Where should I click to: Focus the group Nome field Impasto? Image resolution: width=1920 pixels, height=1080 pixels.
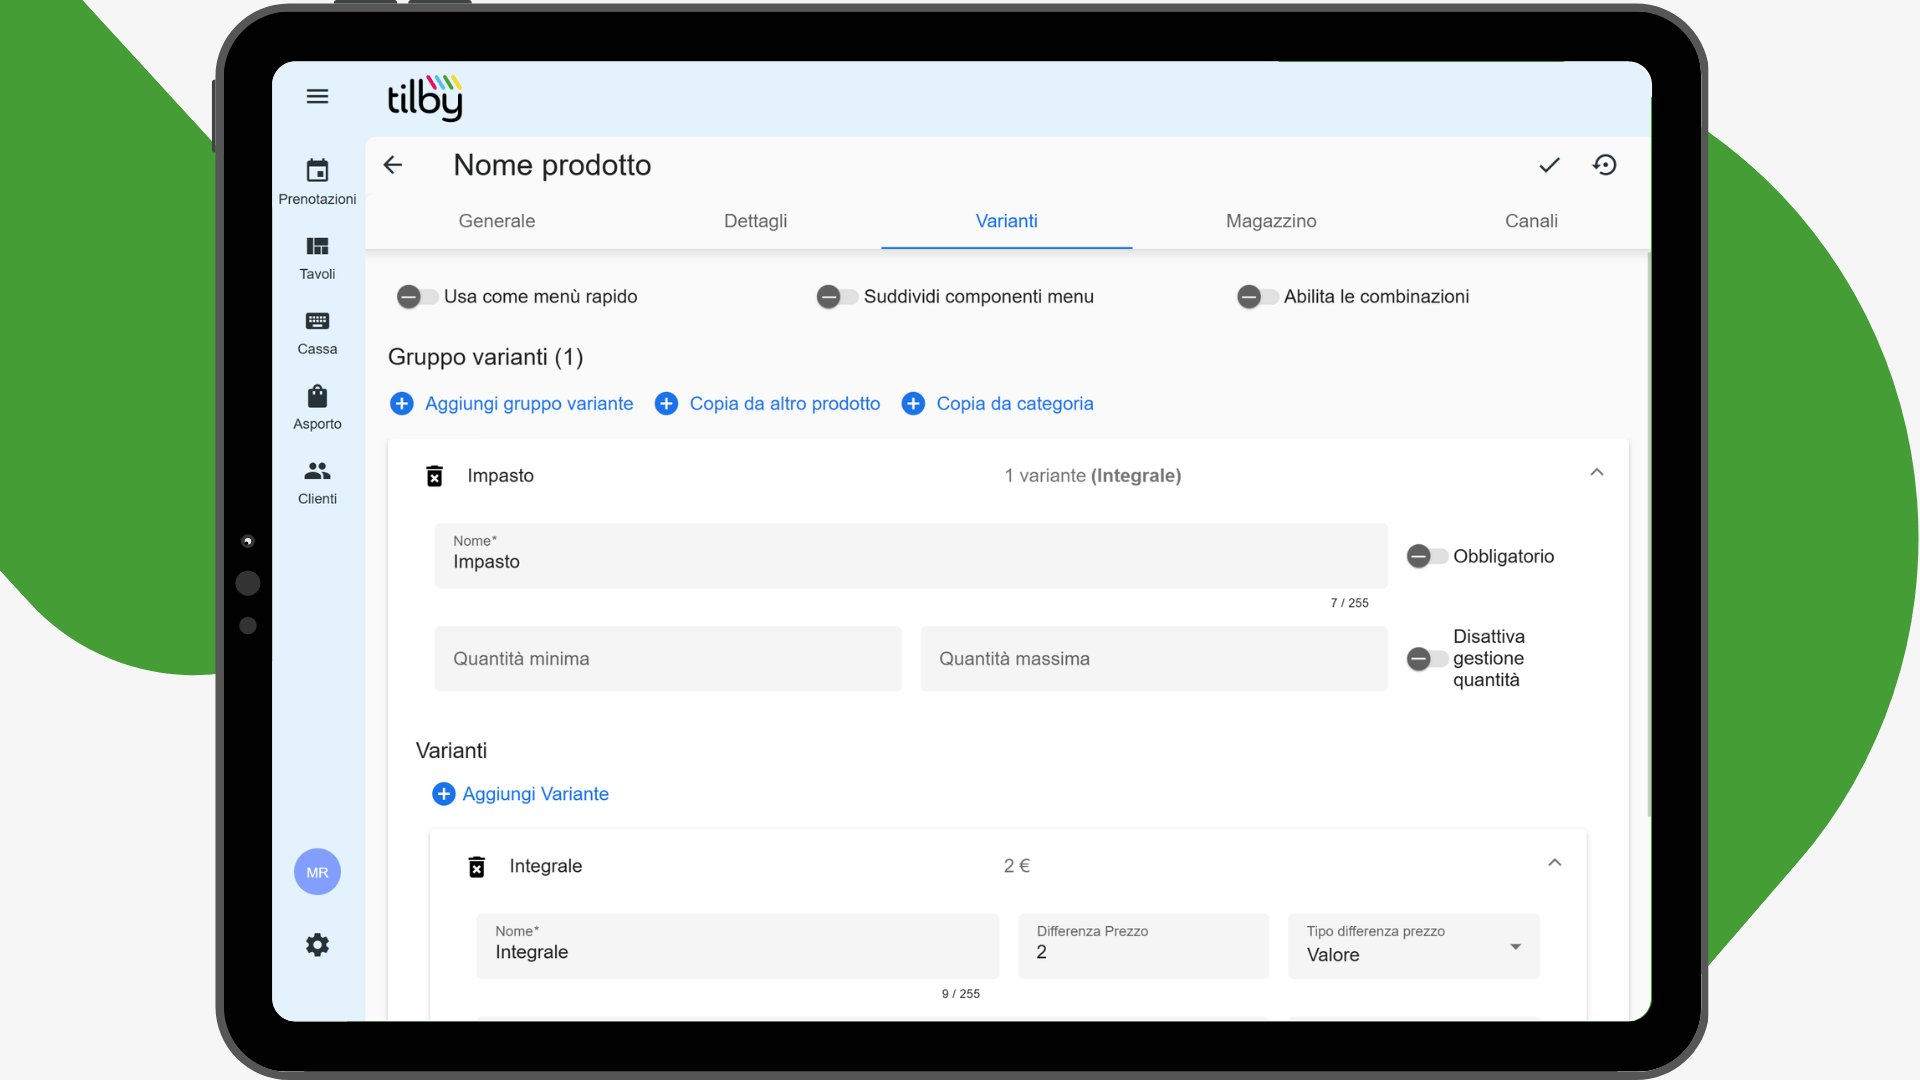click(x=911, y=556)
